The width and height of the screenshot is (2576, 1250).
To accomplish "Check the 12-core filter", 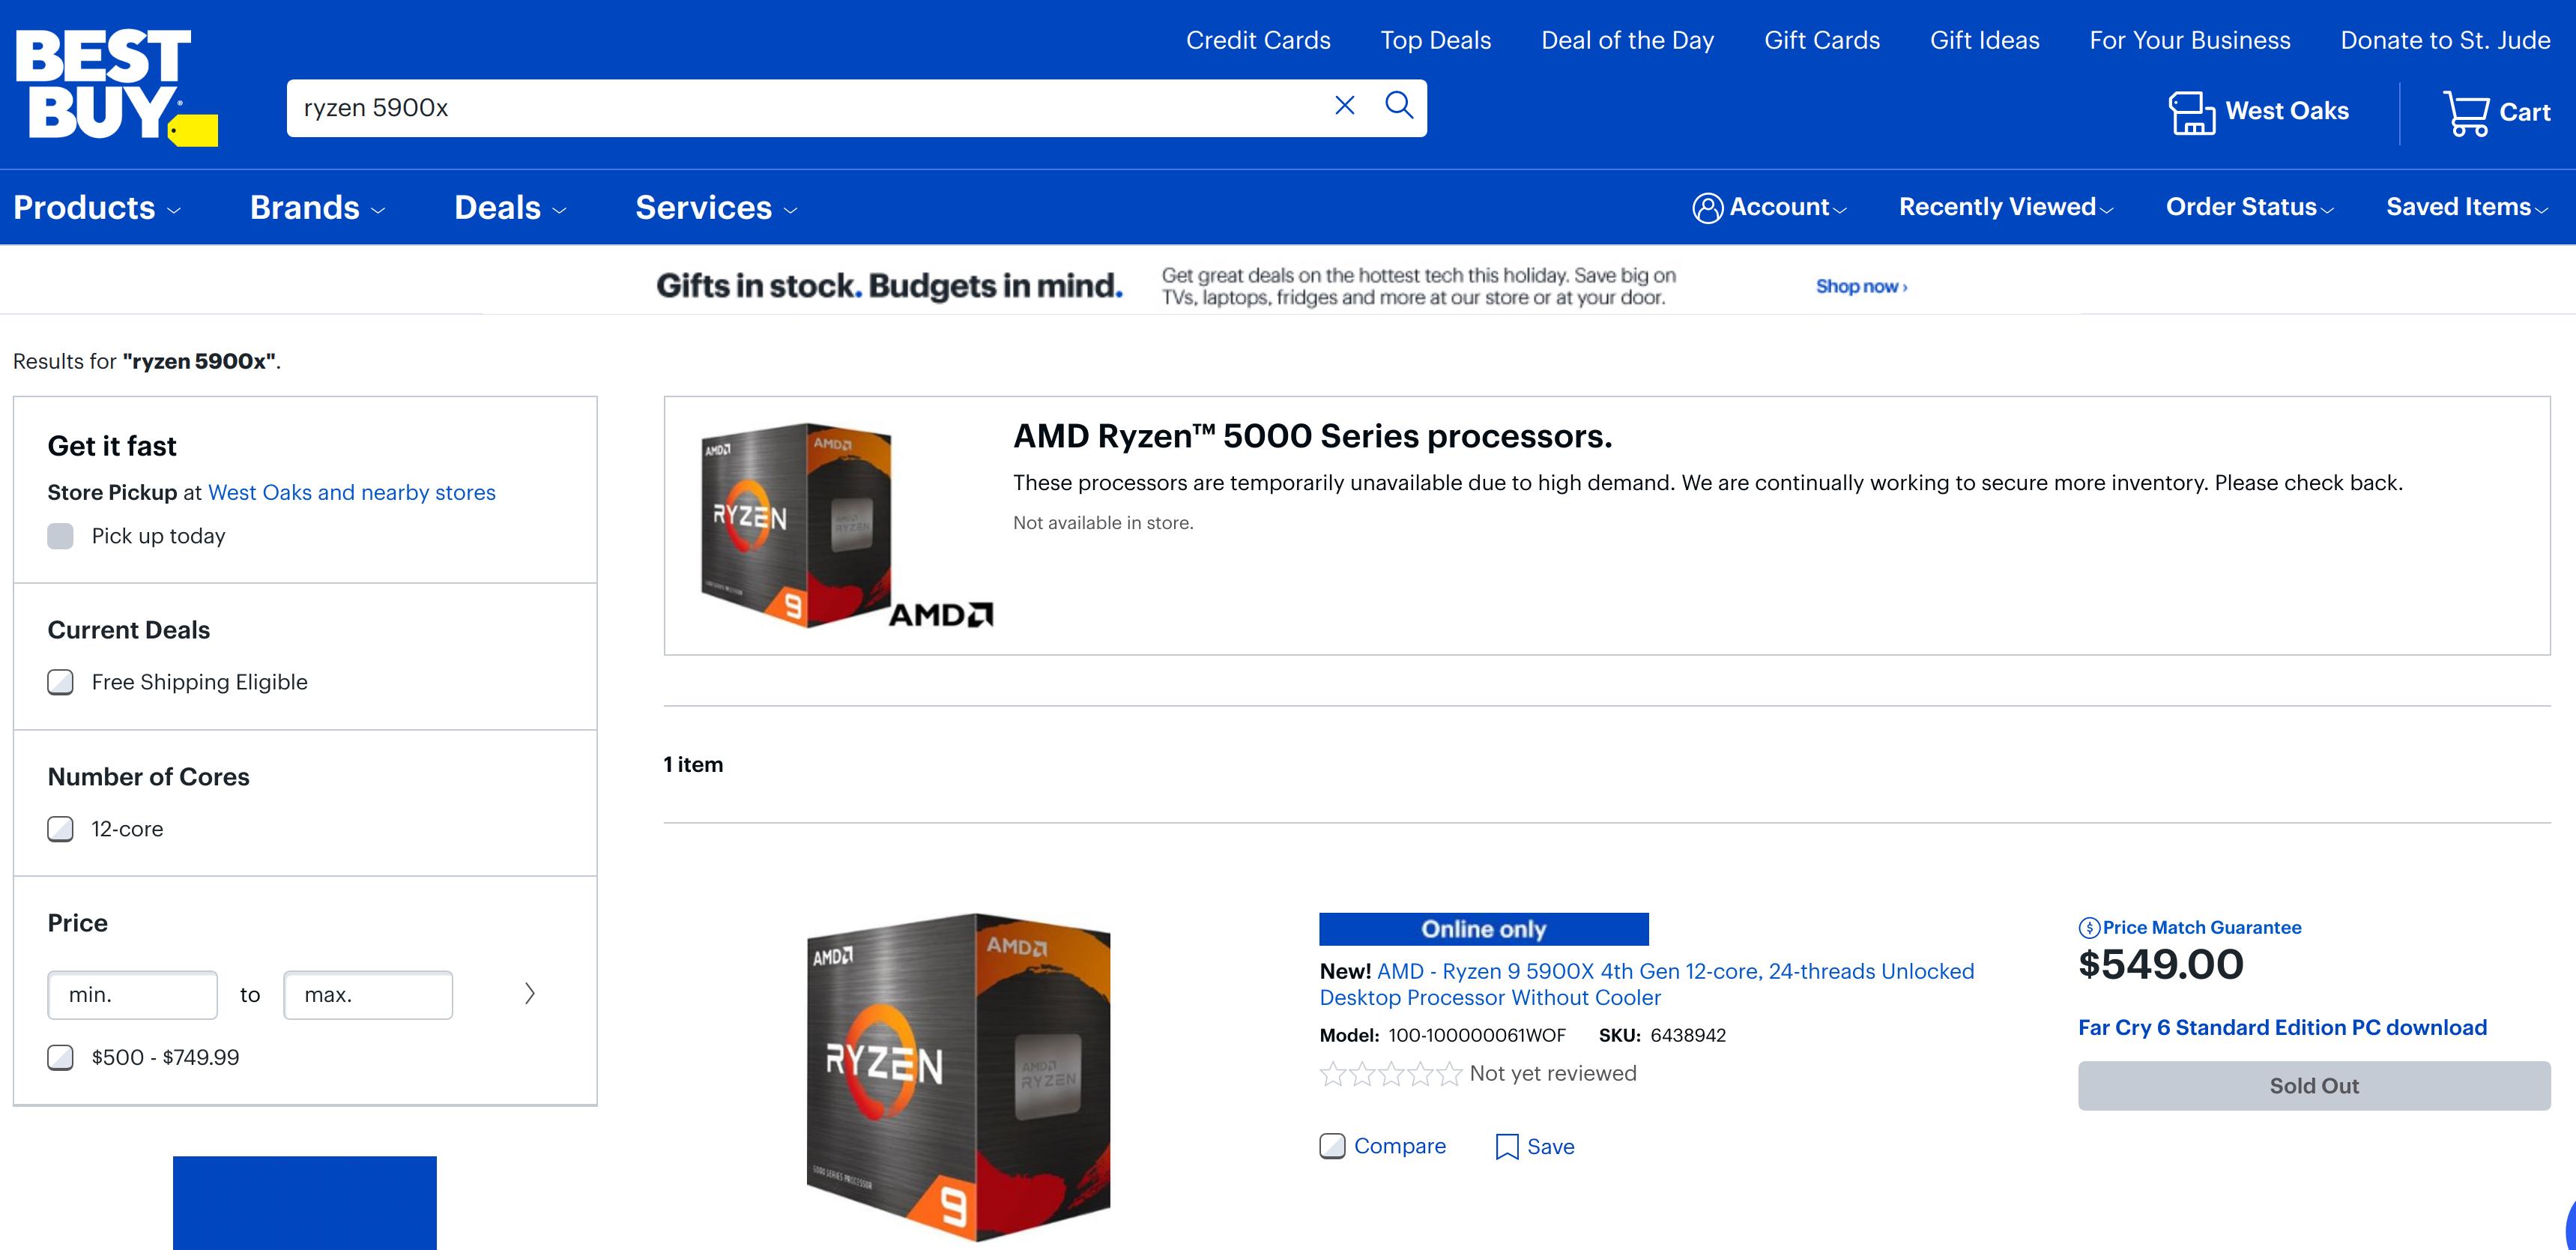I will pyautogui.click(x=61, y=829).
